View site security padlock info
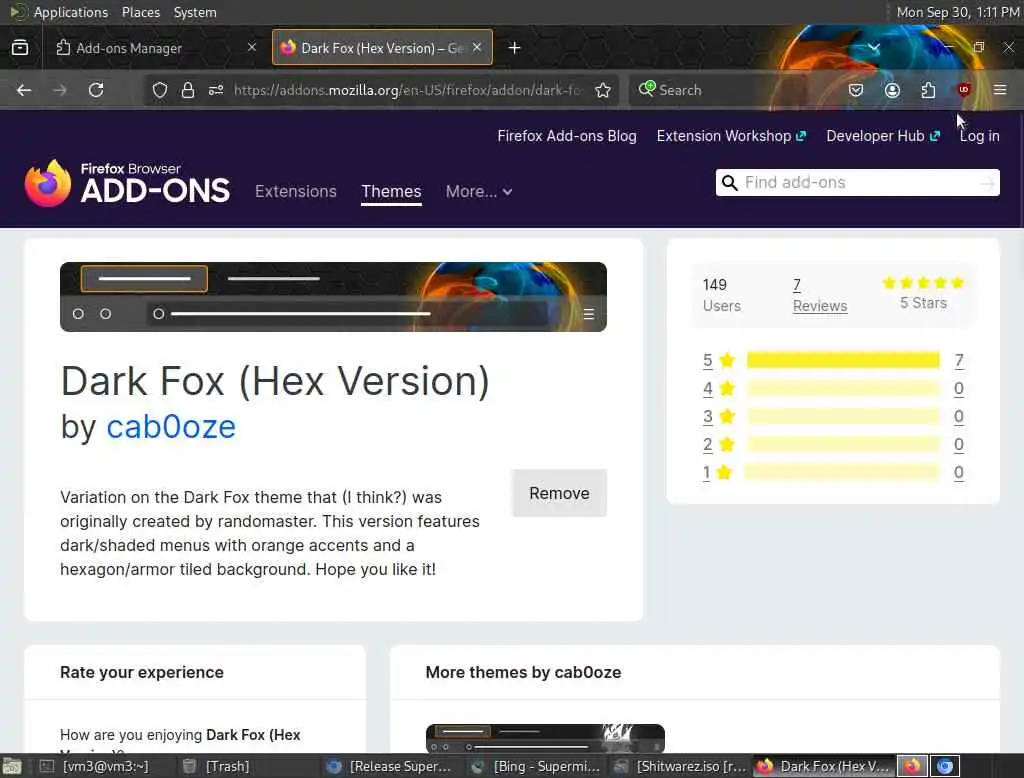 pos(188,90)
